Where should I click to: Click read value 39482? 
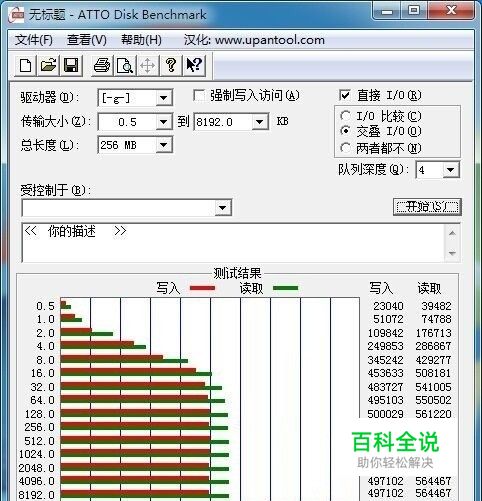pyautogui.click(x=436, y=306)
